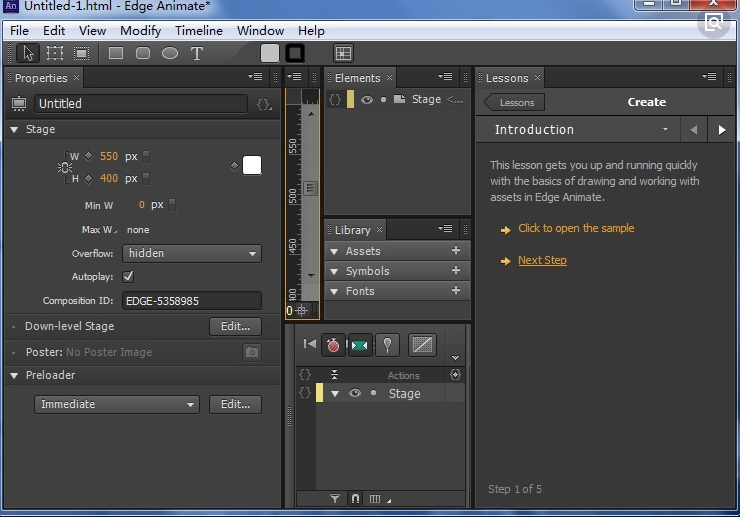Viewport: 740px width, 517px height.
Task: Open the Properties panel options menu
Action: click(255, 76)
